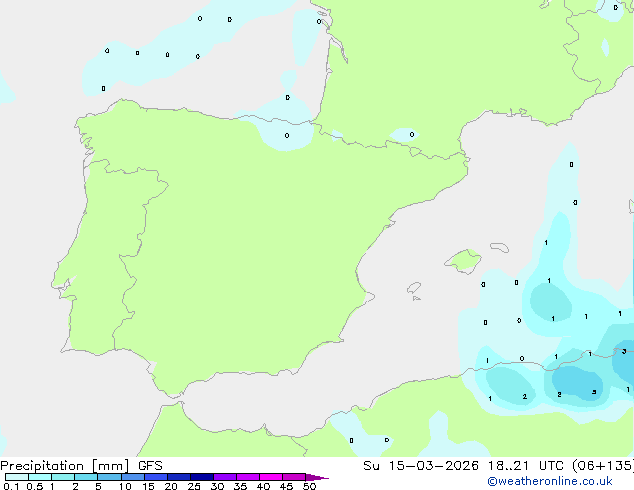The width and height of the screenshot is (634, 490).
Task: Select the legend swatch between 20 and 25
Action: tap(179, 477)
